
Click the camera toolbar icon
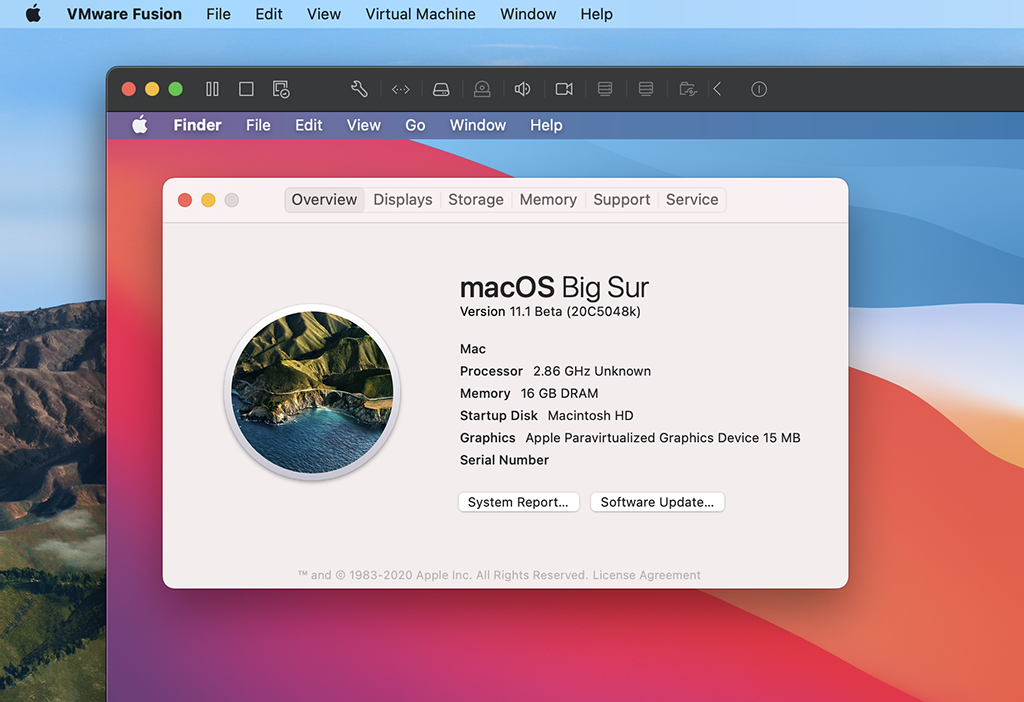click(x=563, y=88)
